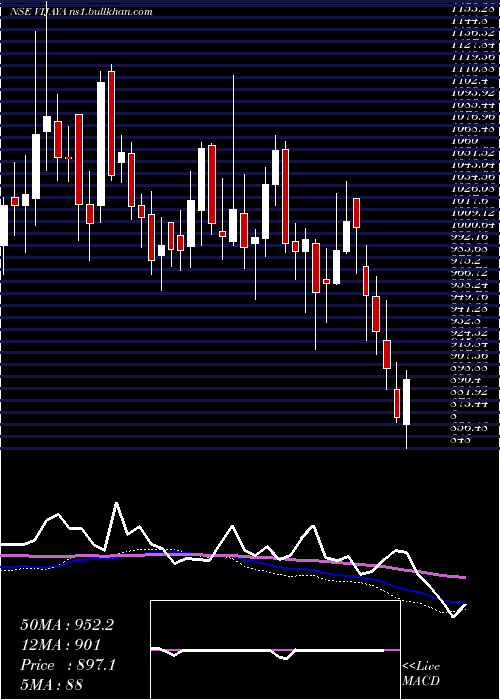Viewport: 500px width, 700px height.
Task: Click the white MACD line inside the boxed panel
Action: click(268, 651)
